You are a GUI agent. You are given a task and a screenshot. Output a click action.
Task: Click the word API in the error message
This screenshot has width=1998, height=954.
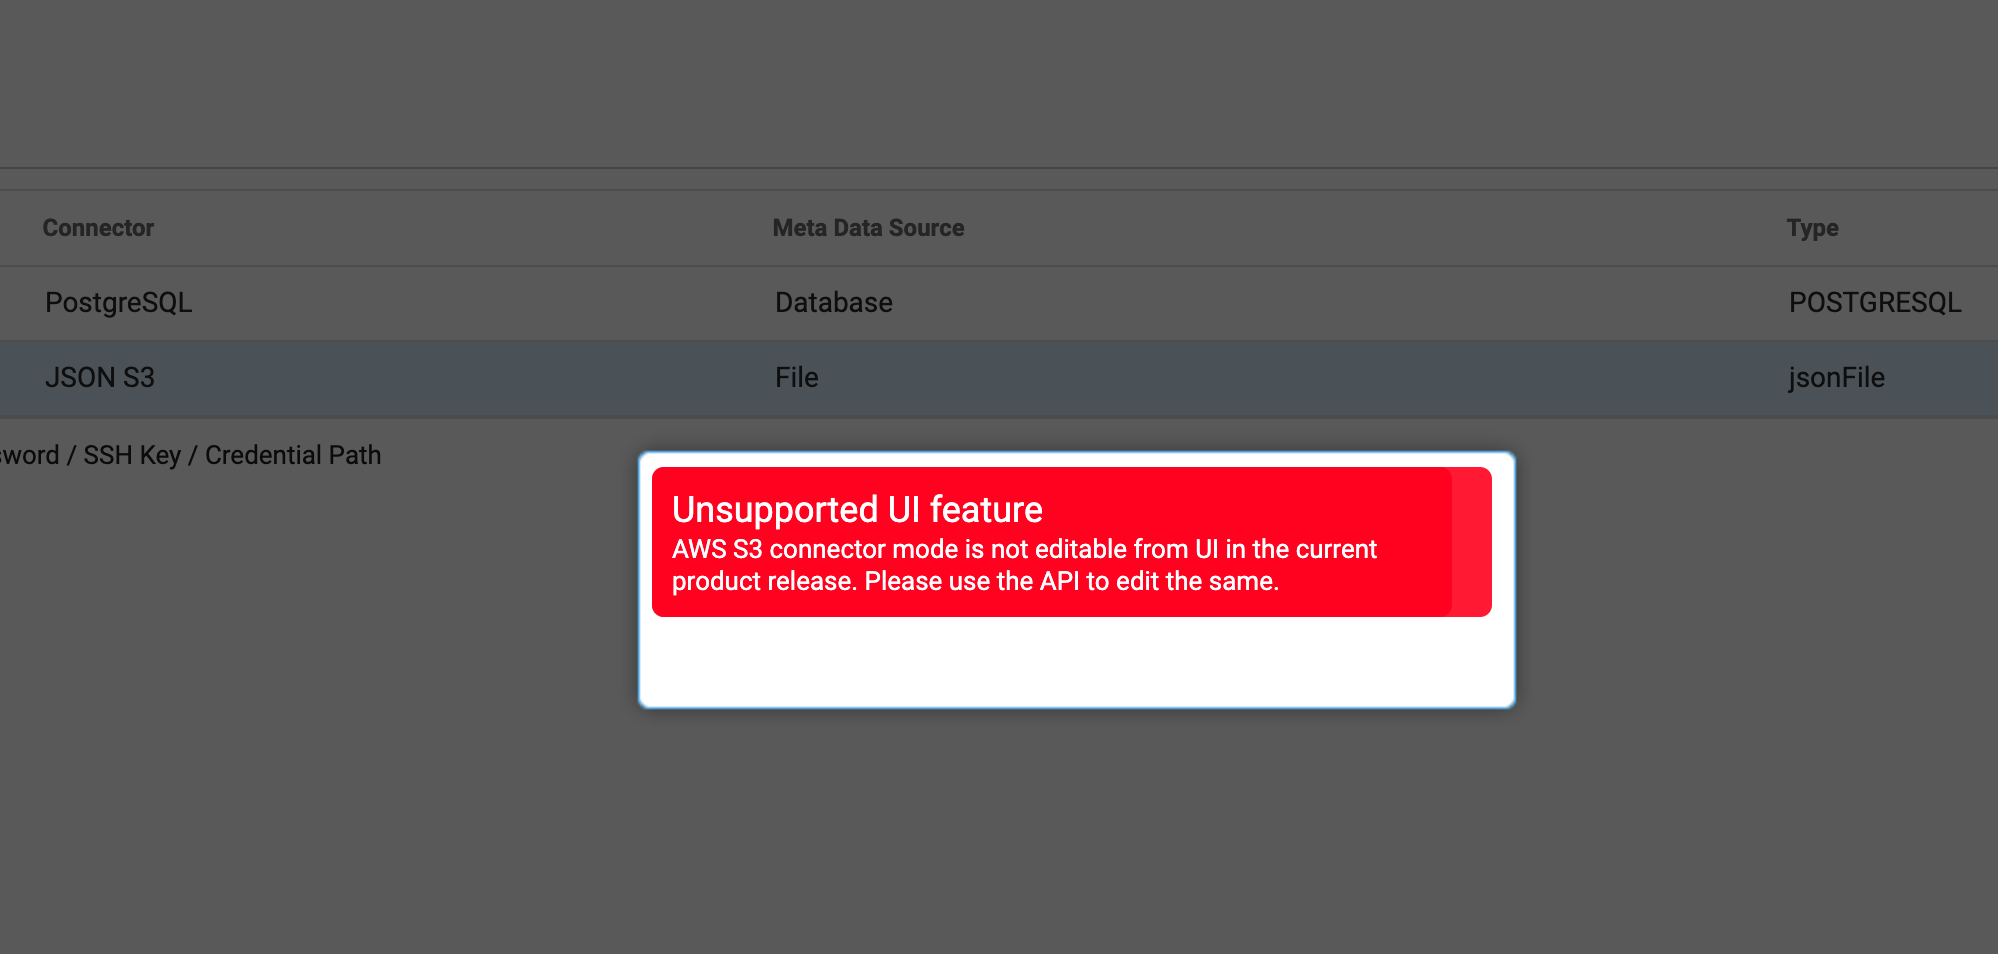1058,581
